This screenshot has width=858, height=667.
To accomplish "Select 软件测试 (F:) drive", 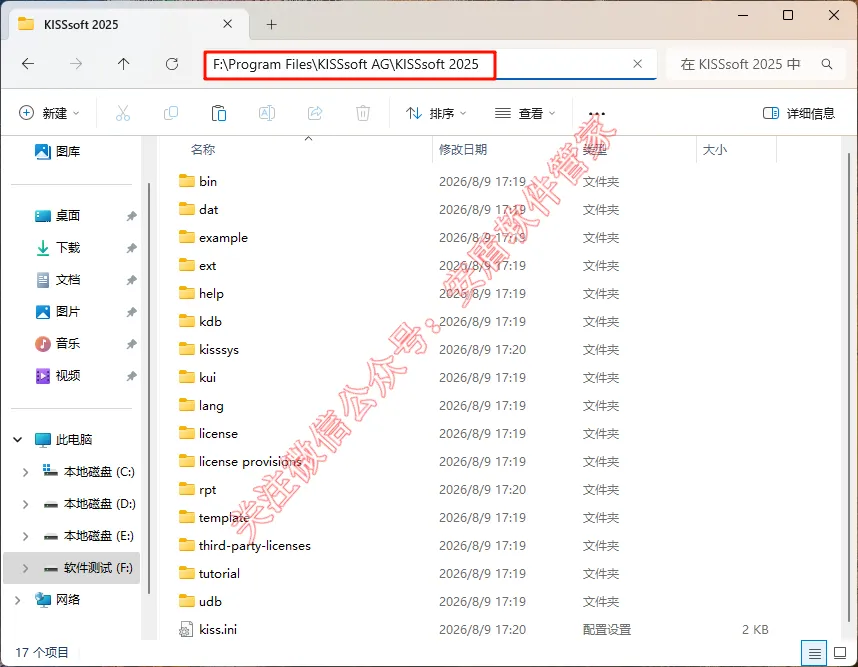I will point(72,568).
